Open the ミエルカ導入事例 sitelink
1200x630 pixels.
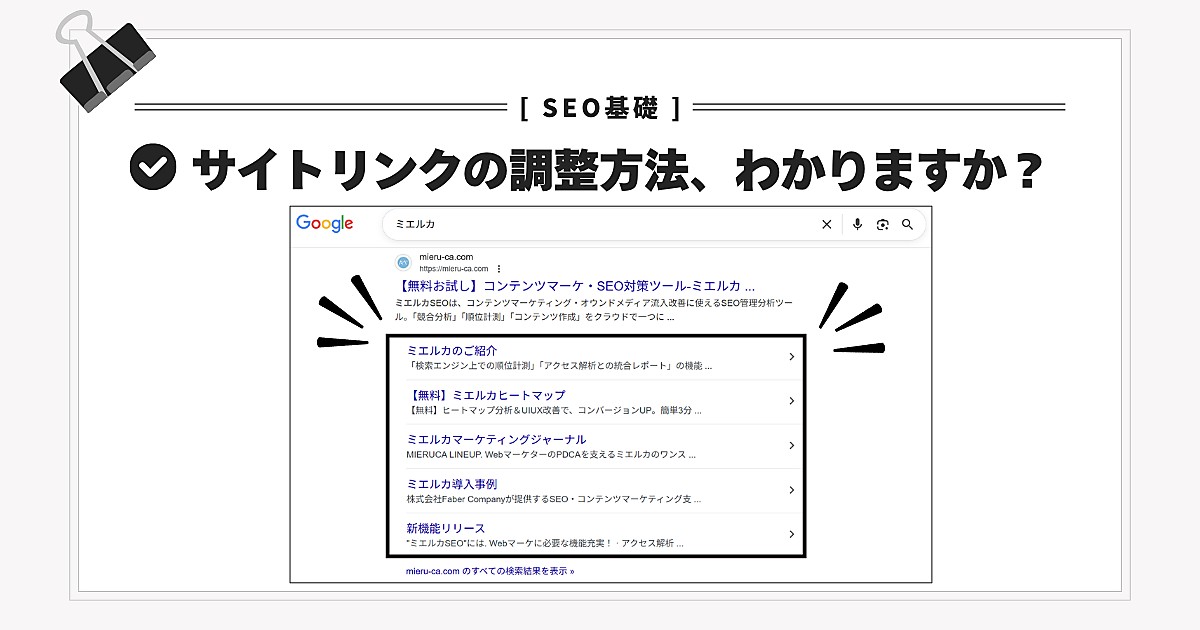click(x=452, y=484)
